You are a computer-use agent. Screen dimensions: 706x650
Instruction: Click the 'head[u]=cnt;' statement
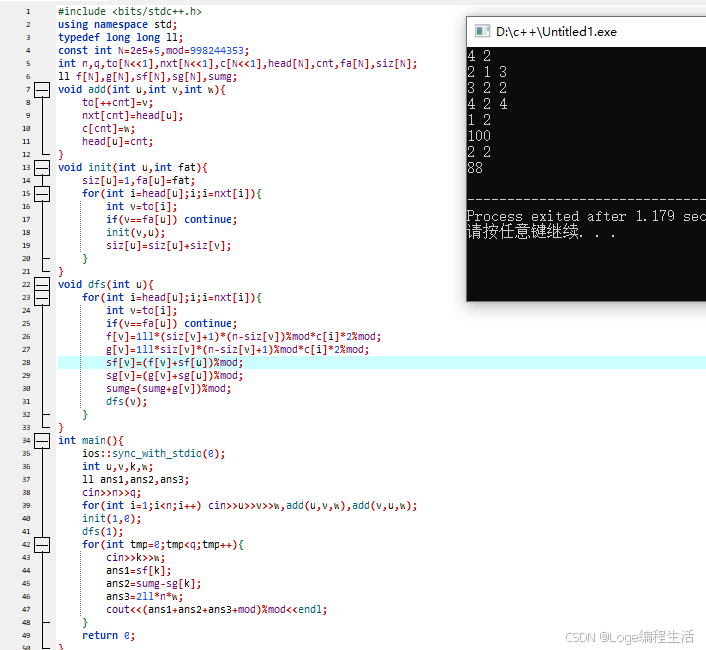(118, 142)
